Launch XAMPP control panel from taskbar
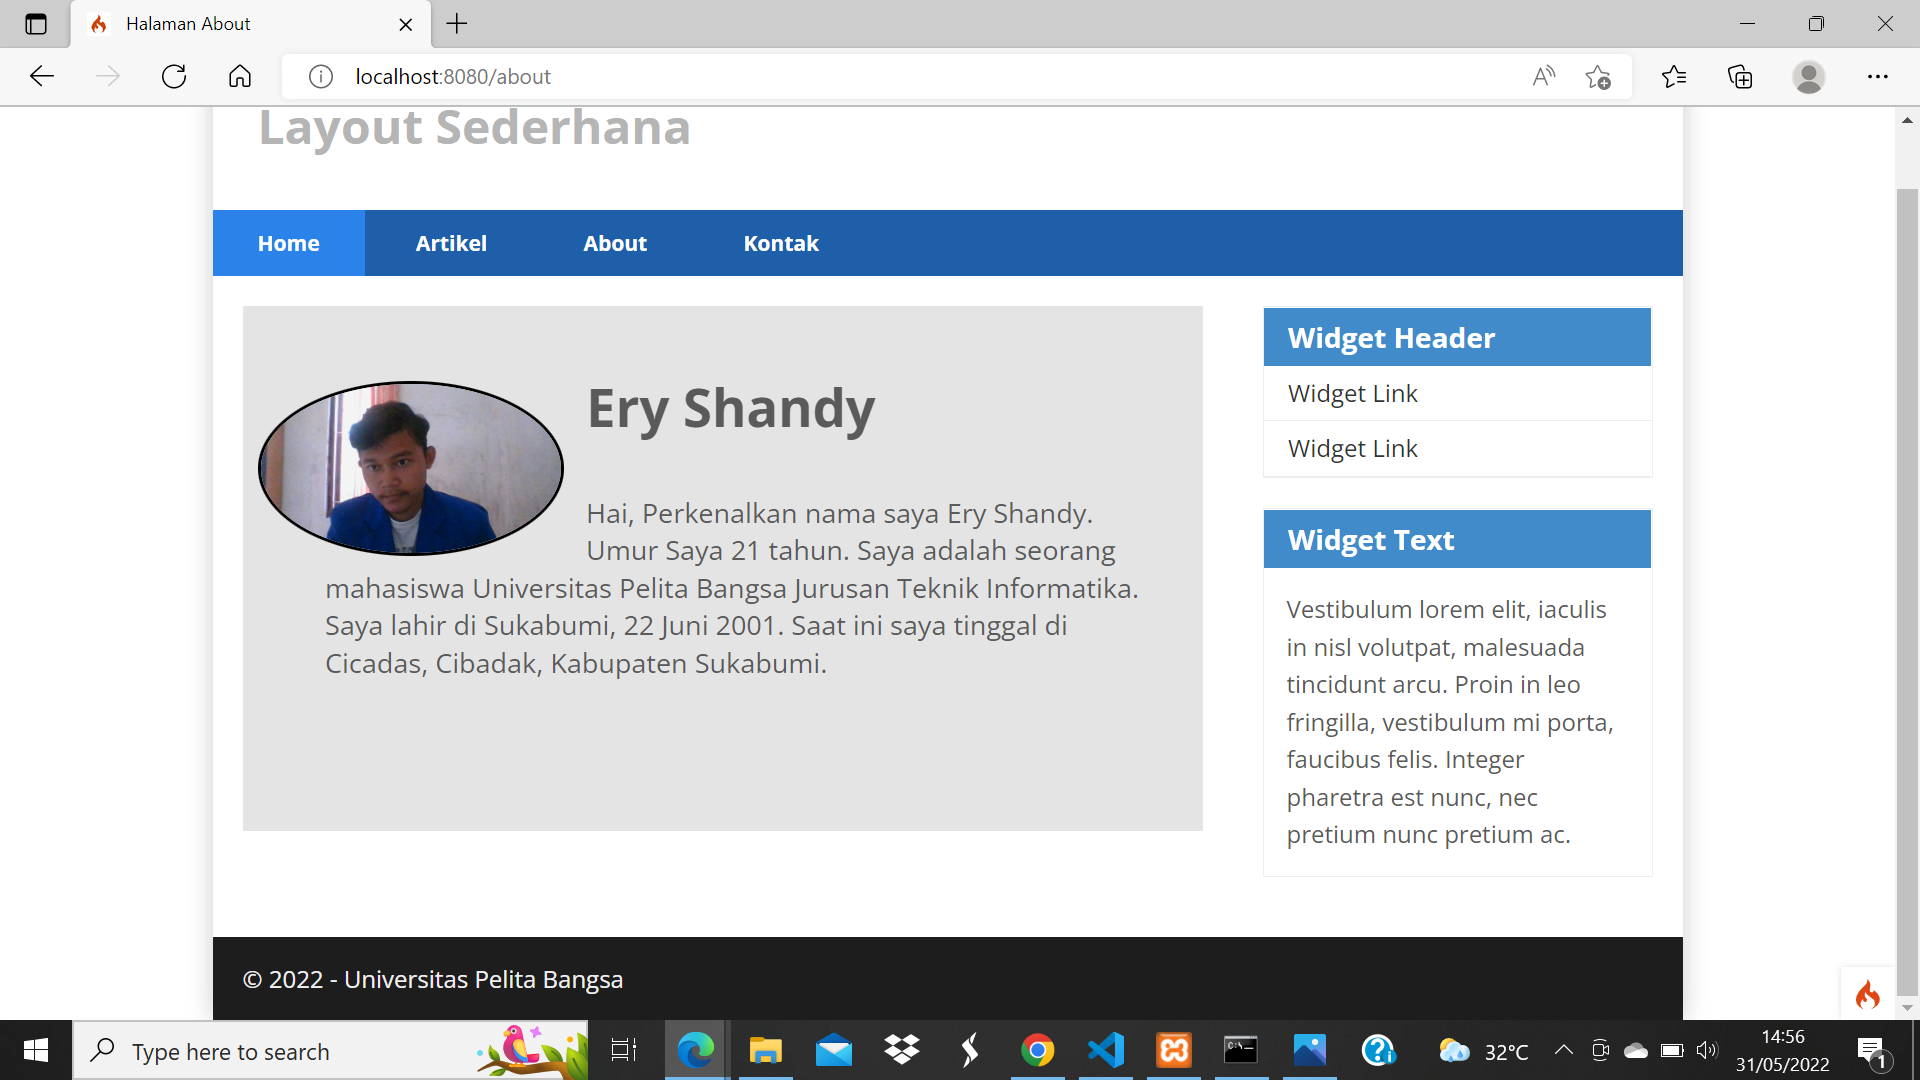 [x=1172, y=1050]
